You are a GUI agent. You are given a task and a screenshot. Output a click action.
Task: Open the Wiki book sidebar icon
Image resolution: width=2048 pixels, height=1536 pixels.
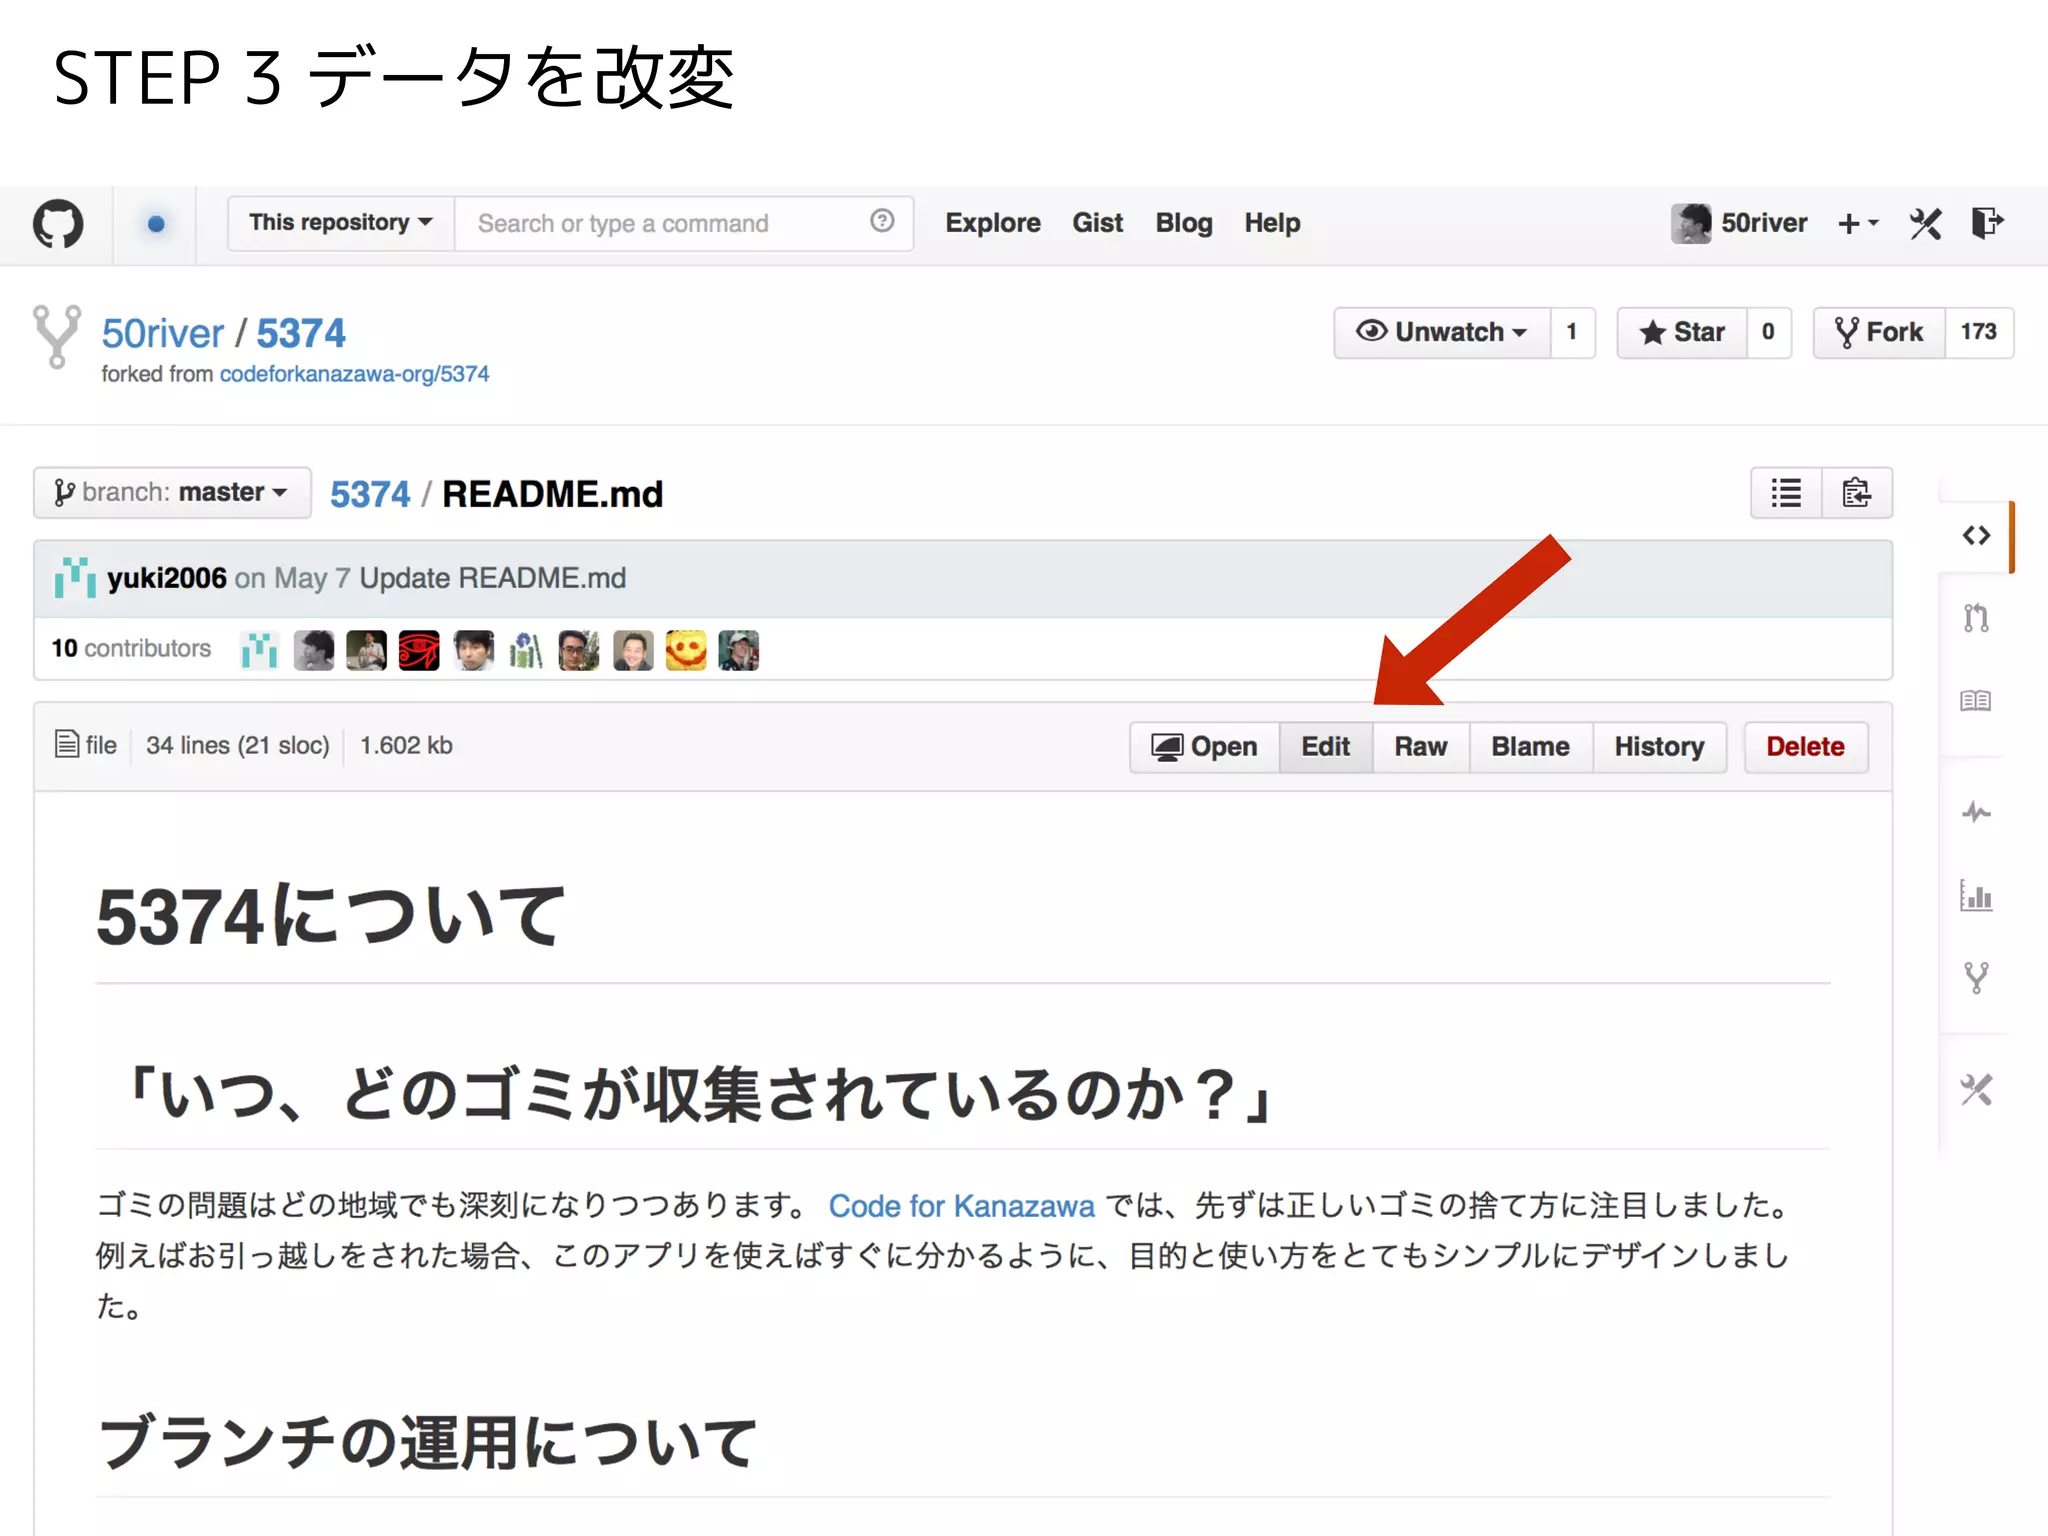tap(1976, 701)
